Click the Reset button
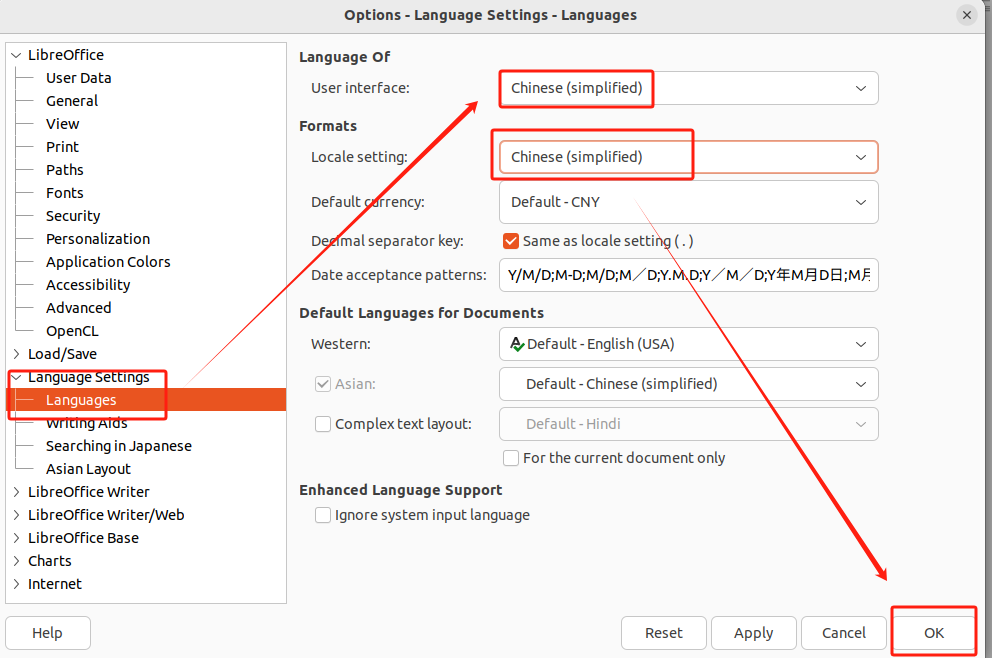This screenshot has height=658, width=992. 664,633
